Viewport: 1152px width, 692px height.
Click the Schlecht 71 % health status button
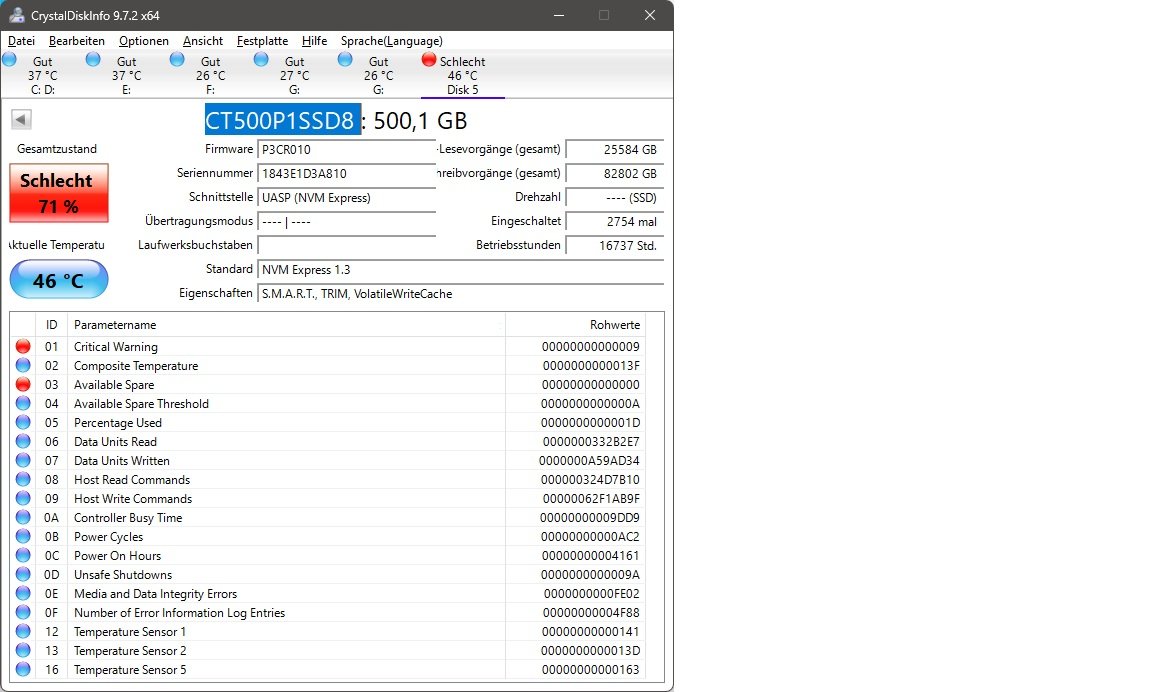[x=59, y=192]
